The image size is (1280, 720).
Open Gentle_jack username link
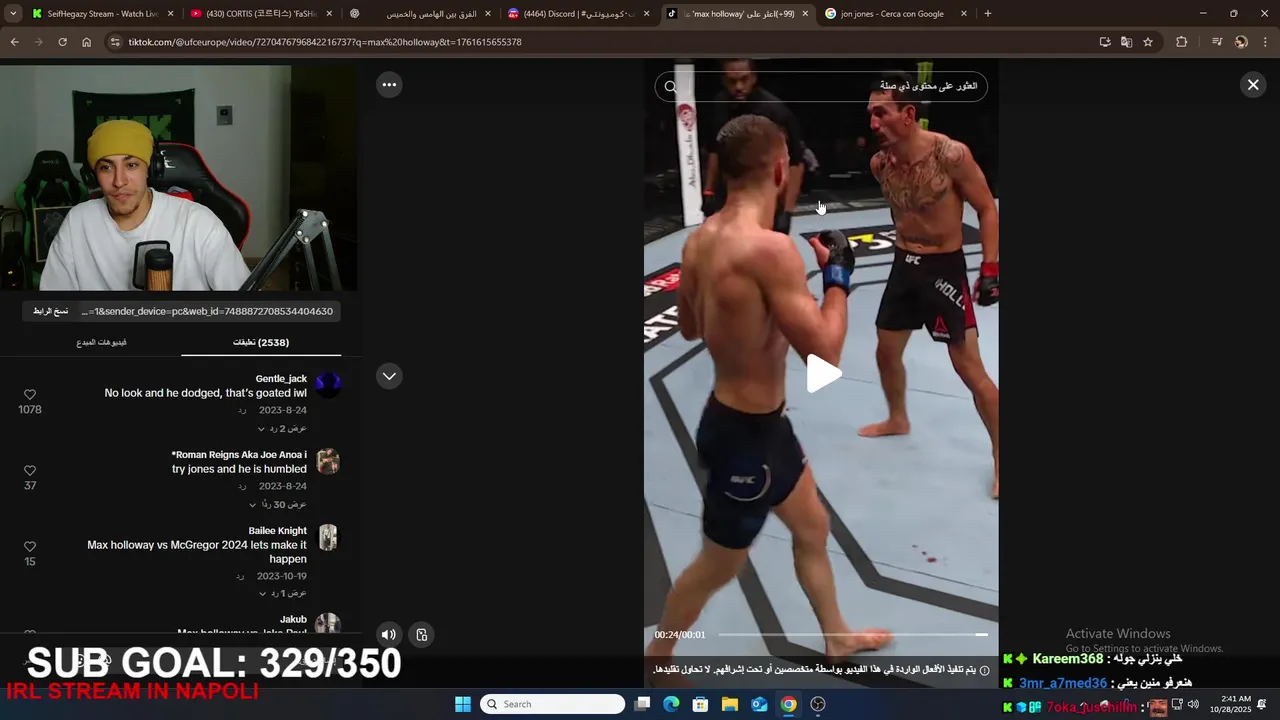(x=281, y=378)
